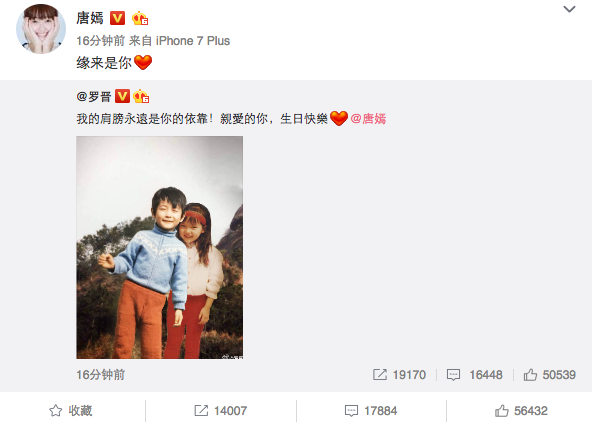Click the crown membership badge beside 罗晋
This screenshot has height=426, width=592.
(x=141, y=96)
